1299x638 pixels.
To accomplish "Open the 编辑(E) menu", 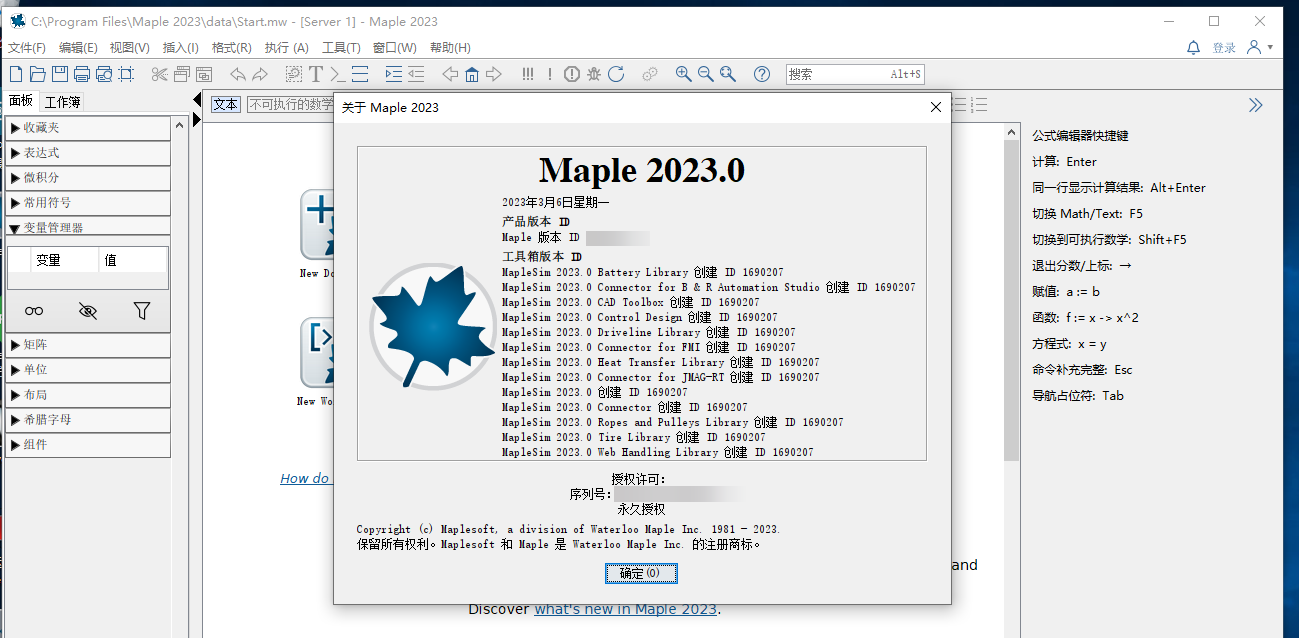I will tap(78, 48).
